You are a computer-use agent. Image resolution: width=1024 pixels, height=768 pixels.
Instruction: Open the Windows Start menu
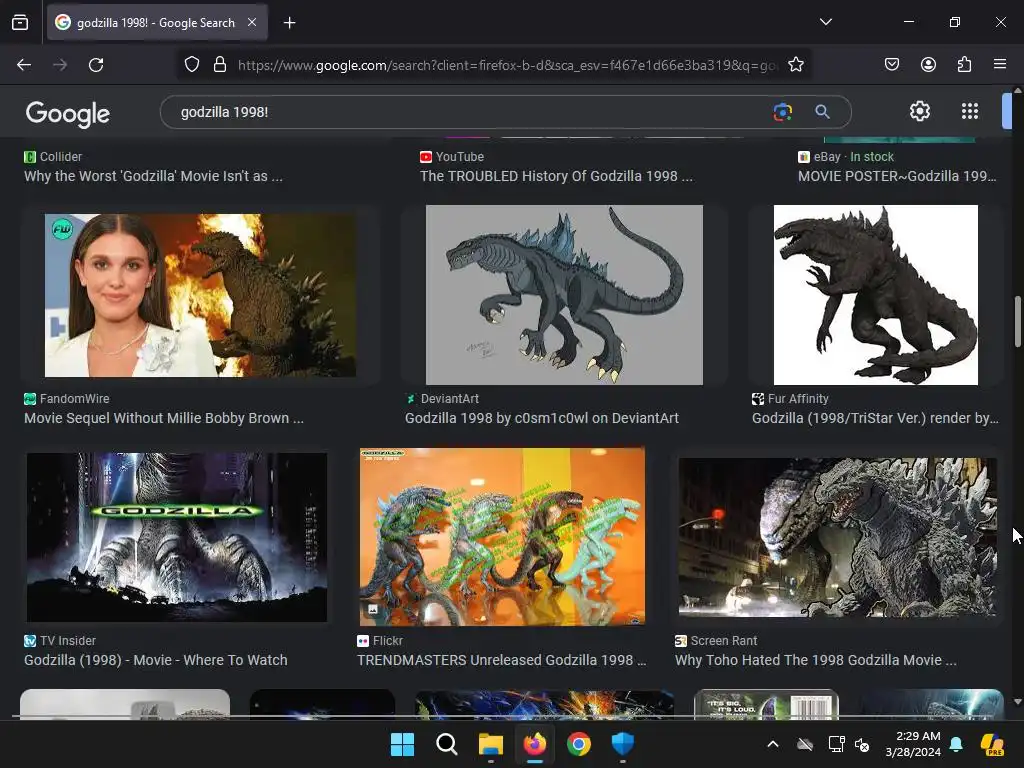tap(402, 744)
